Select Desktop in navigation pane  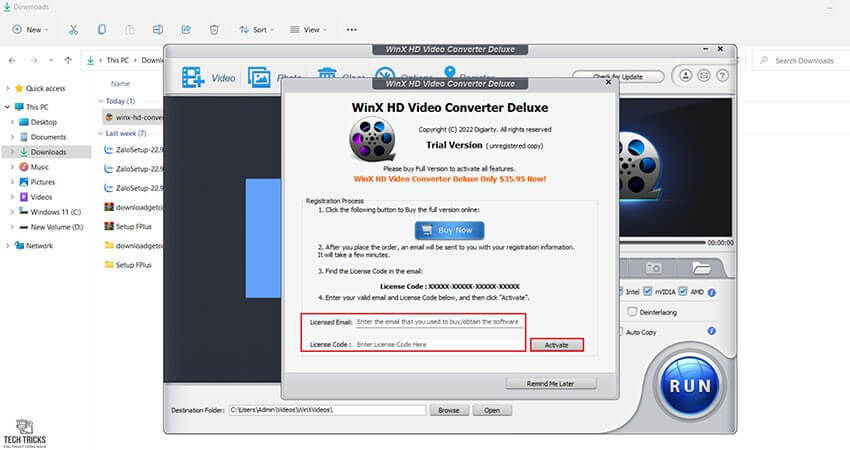pyautogui.click(x=43, y=122)
